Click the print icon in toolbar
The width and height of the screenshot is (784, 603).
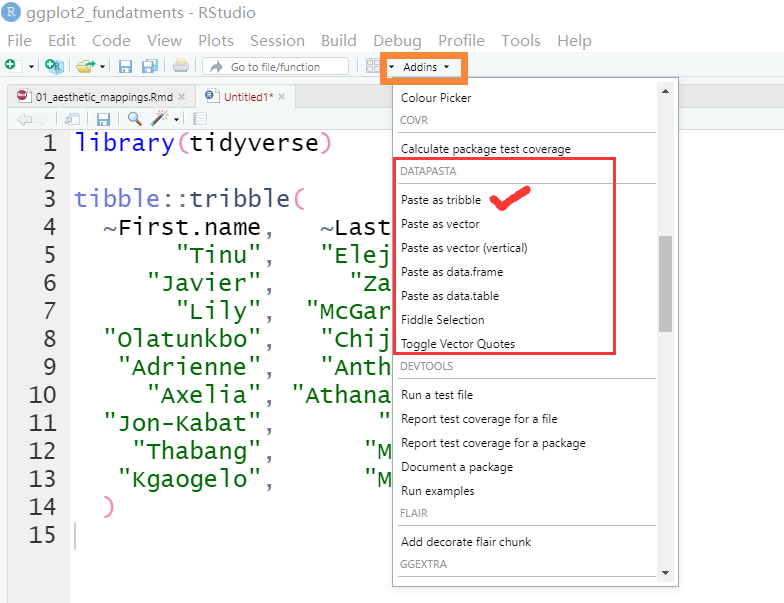tap(180, 66)
